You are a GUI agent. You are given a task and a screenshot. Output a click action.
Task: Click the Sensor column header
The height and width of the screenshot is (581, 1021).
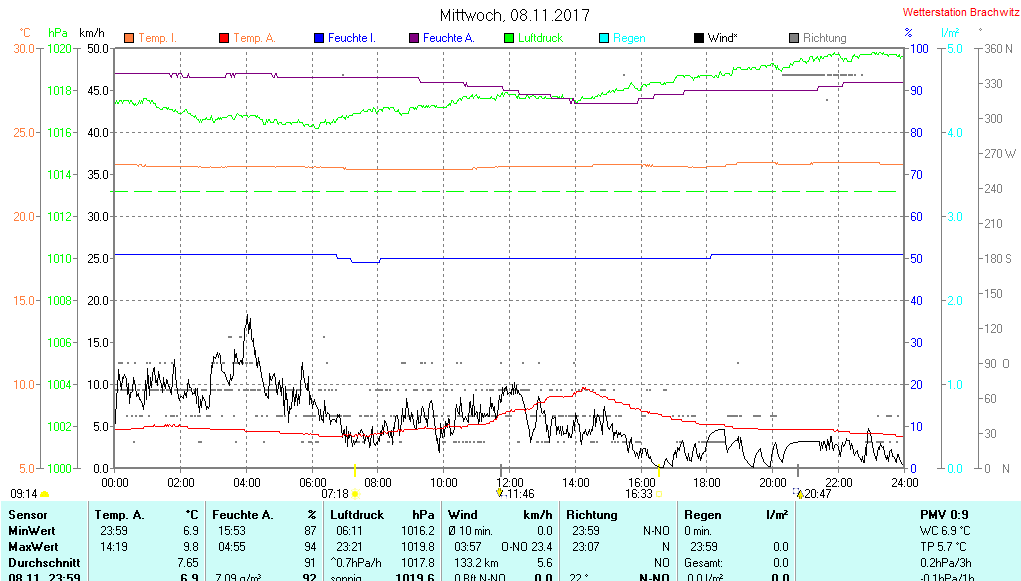(x=27, y=515)
